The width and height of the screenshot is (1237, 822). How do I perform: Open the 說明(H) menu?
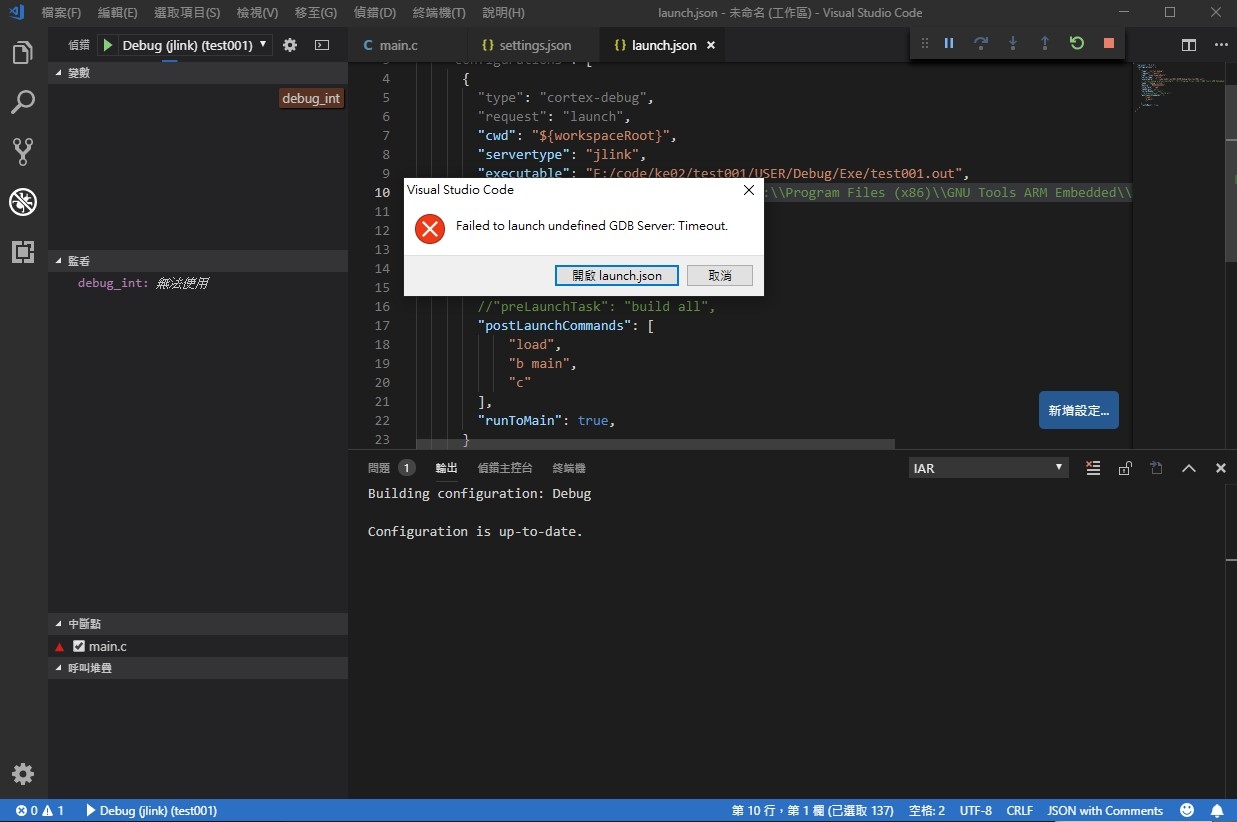point(503,13)
